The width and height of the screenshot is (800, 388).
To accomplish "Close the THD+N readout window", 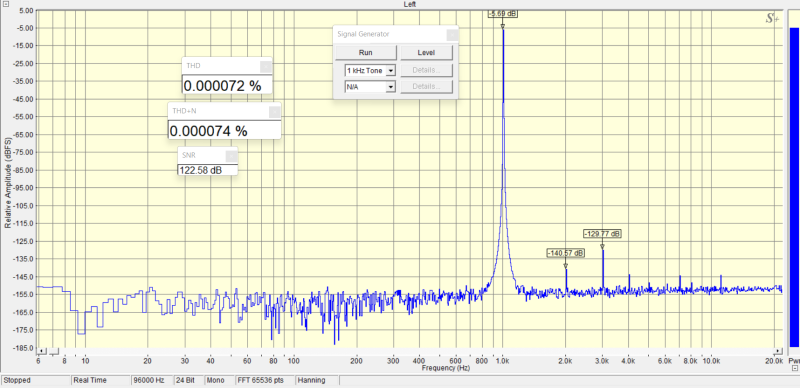I will [x=274, y=111].
